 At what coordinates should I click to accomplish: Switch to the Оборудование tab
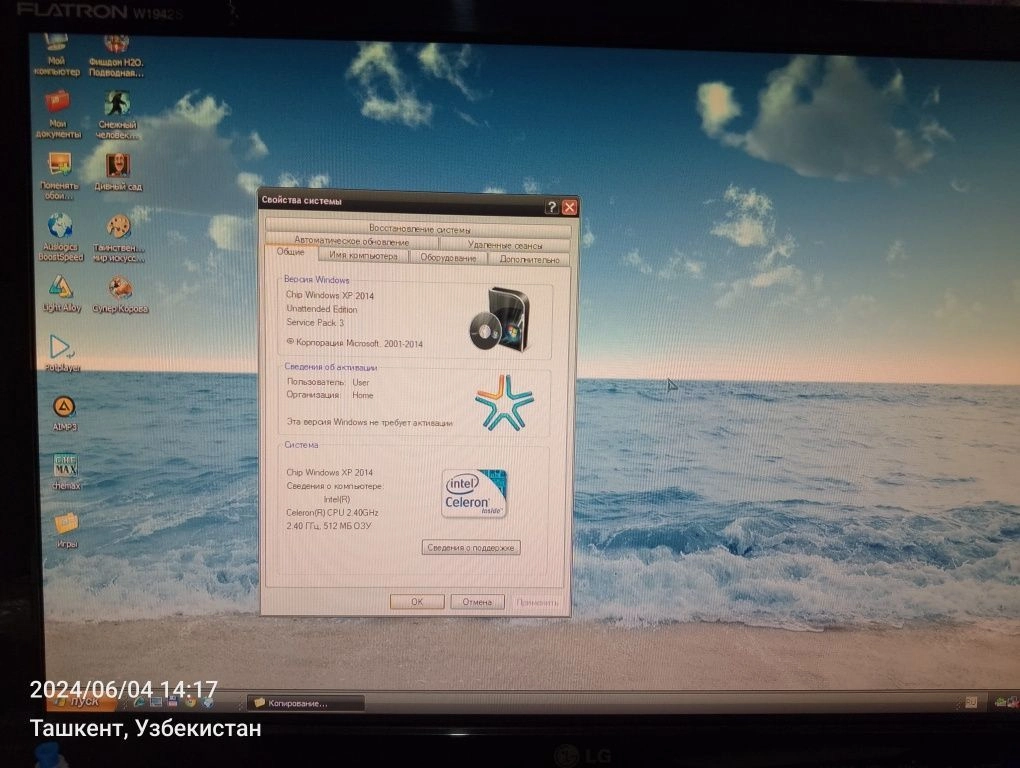(x=448, y=258)
